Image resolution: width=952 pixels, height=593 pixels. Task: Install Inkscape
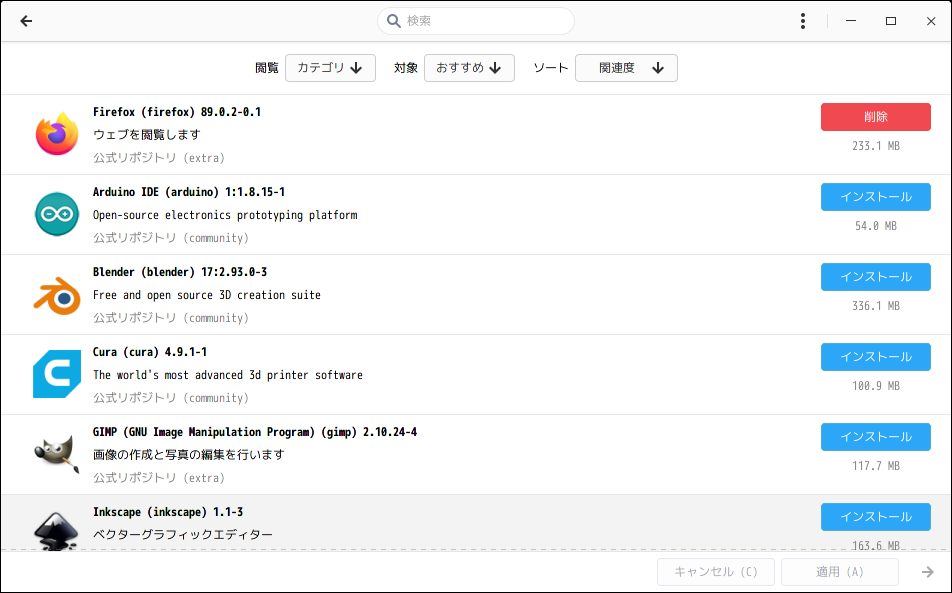876,517
